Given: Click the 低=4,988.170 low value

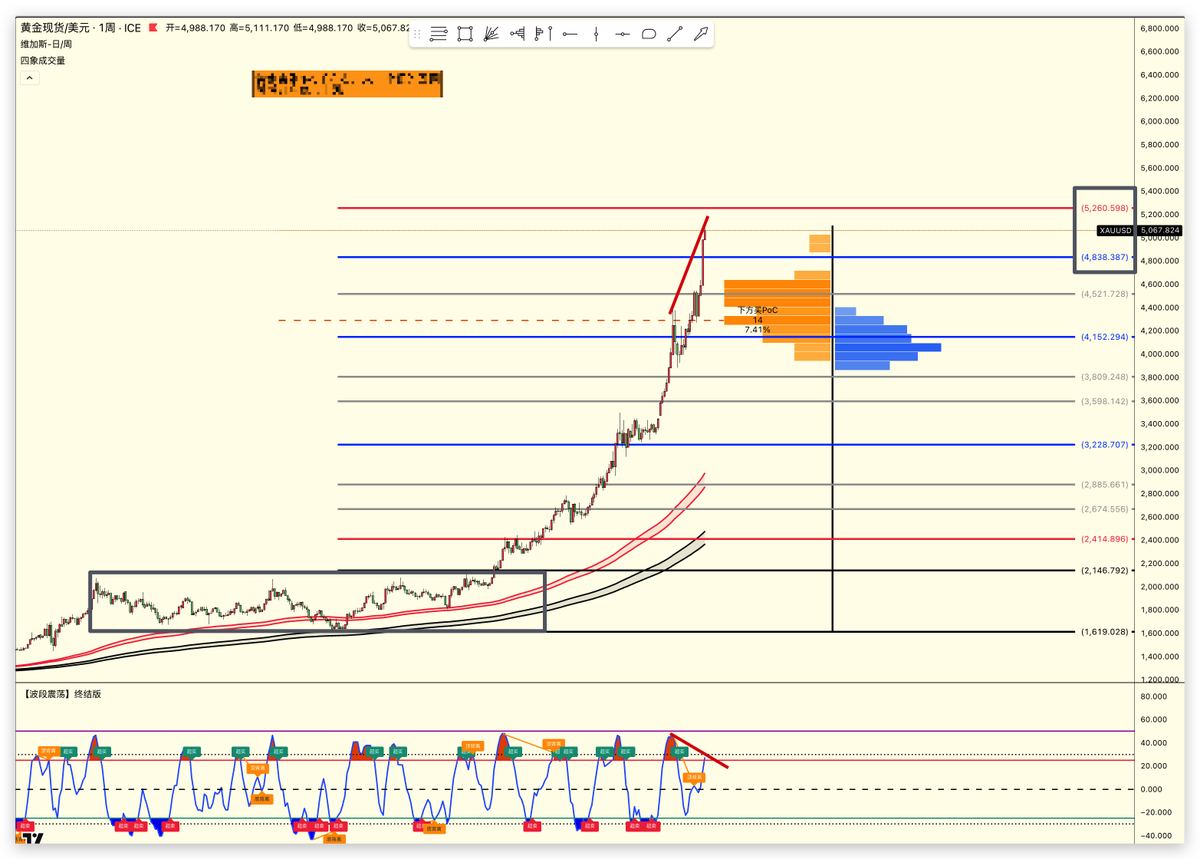Looking at the screenshot, I should click(x=323, y=28).
